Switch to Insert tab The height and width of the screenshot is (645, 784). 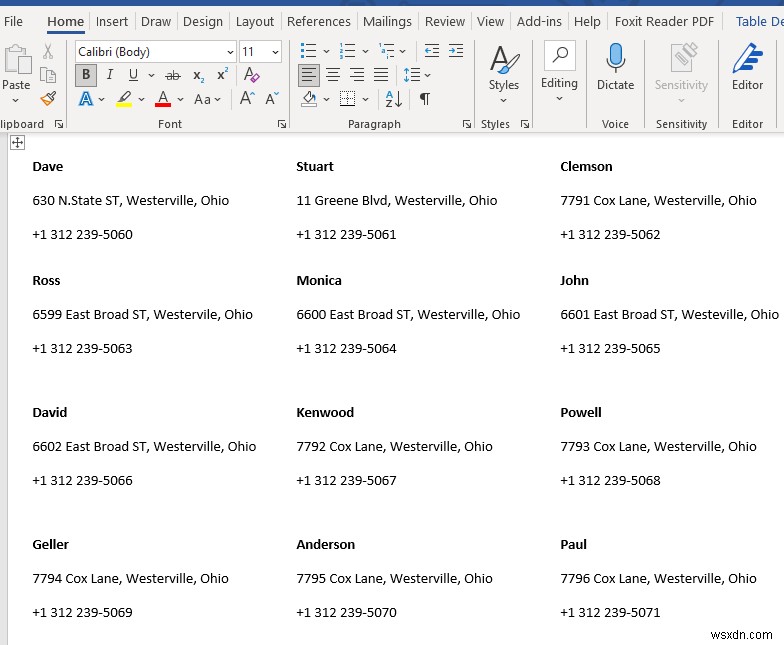click(x=112, y=22)
